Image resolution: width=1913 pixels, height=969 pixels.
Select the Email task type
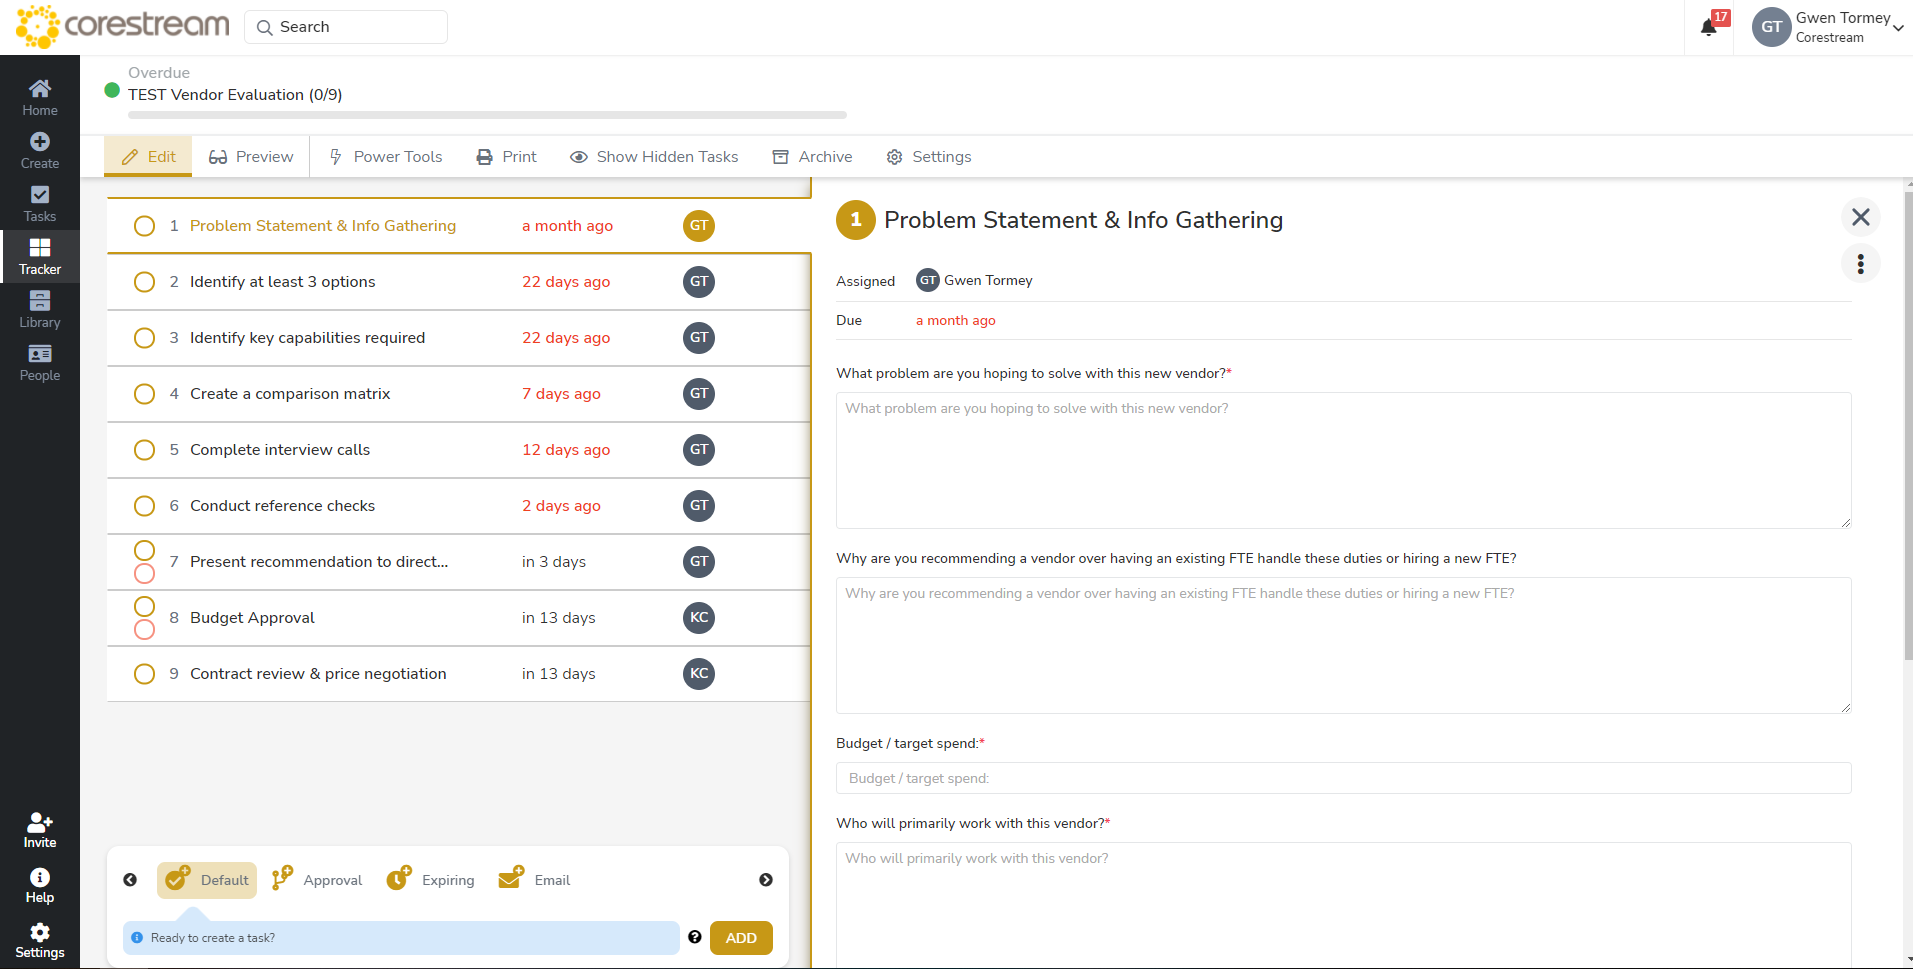click(x=534, y=879)
